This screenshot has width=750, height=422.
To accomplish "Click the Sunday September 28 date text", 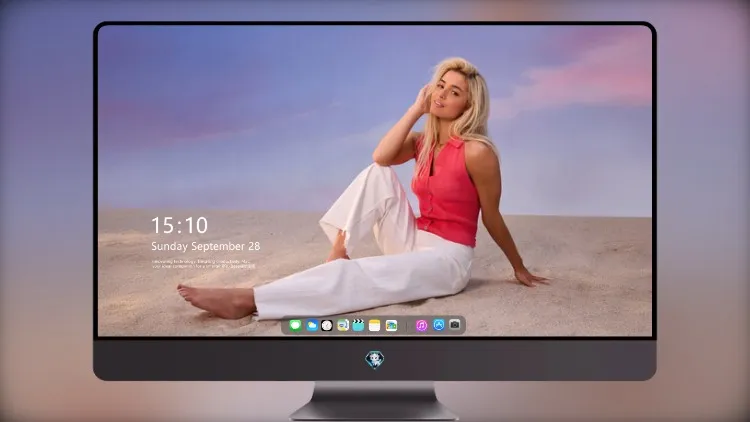I will pyautogui.click(x=206, y=246).
